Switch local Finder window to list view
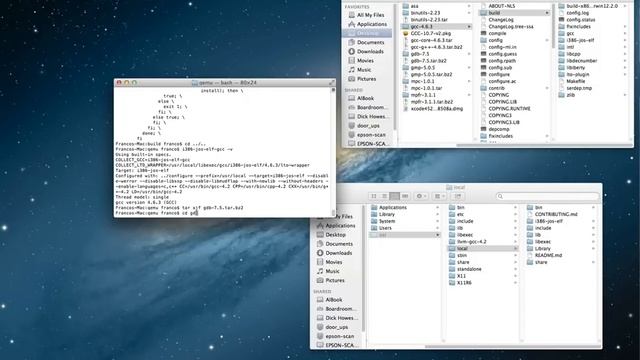640x360 pixels. coord(384,196)
